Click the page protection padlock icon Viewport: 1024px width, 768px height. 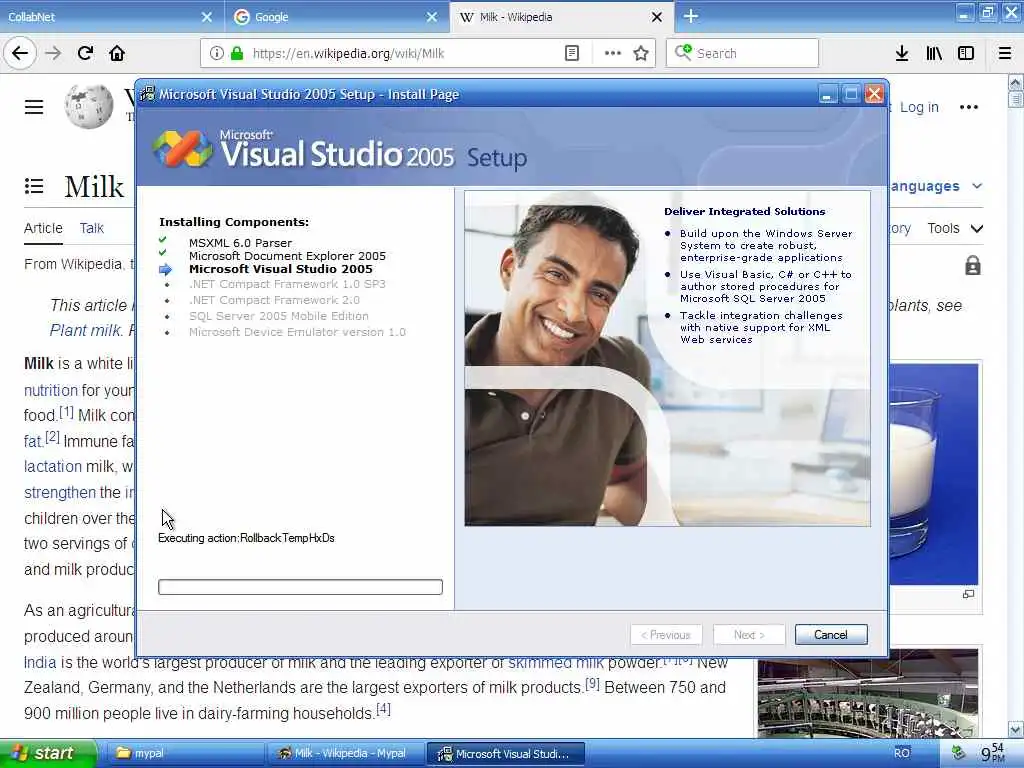[972, 265]
